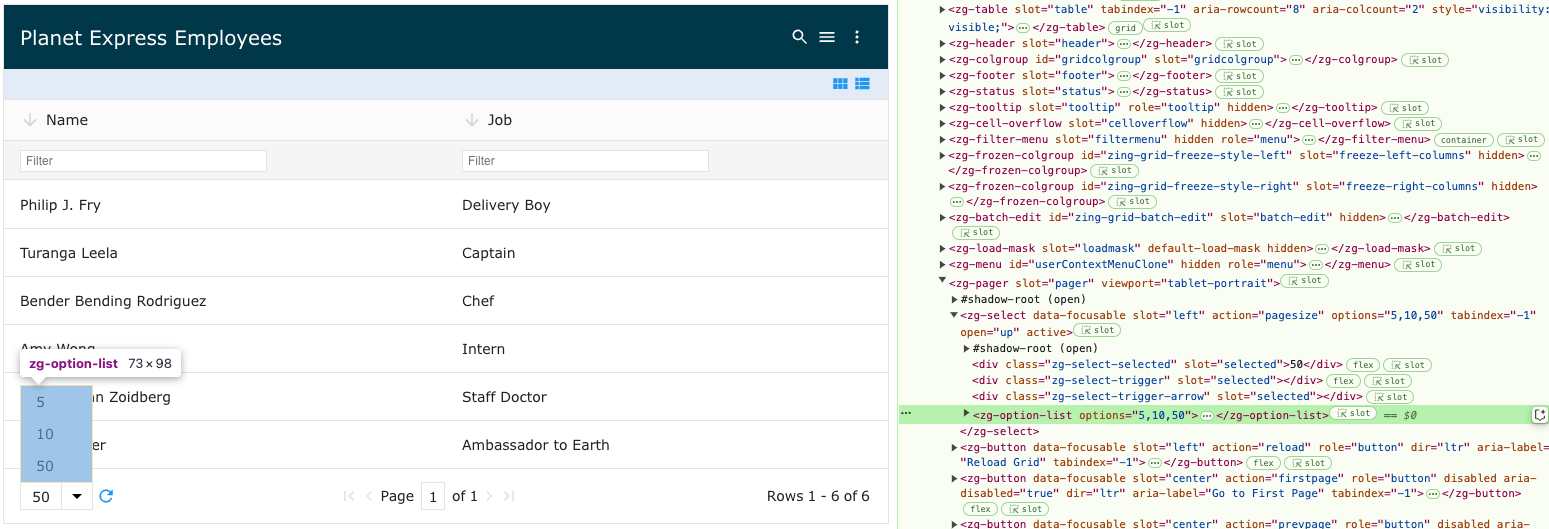Expand the zg-filter-menu element node
The height and width of the screenshot is (529, 1549).
[x=942, y=140]
